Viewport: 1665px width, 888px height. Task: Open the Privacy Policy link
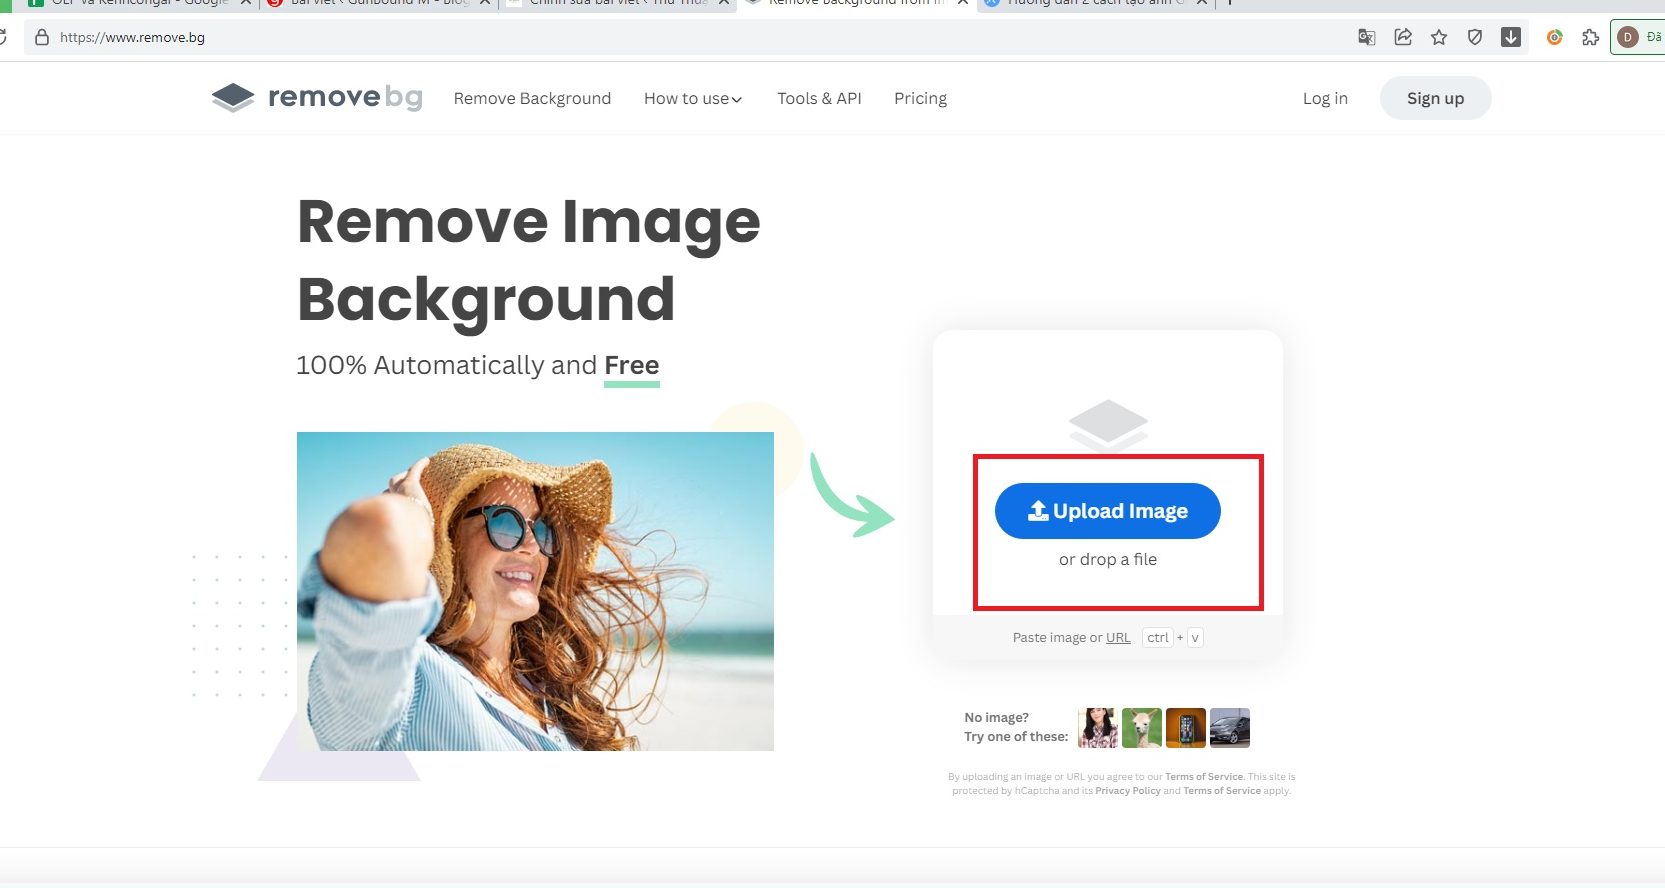(1128, 791)
